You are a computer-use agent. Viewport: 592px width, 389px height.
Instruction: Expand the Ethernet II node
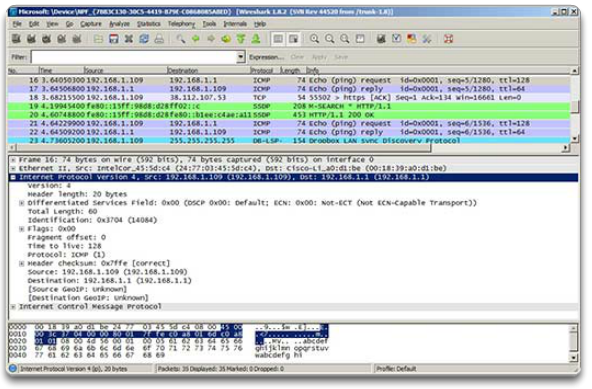13,168
